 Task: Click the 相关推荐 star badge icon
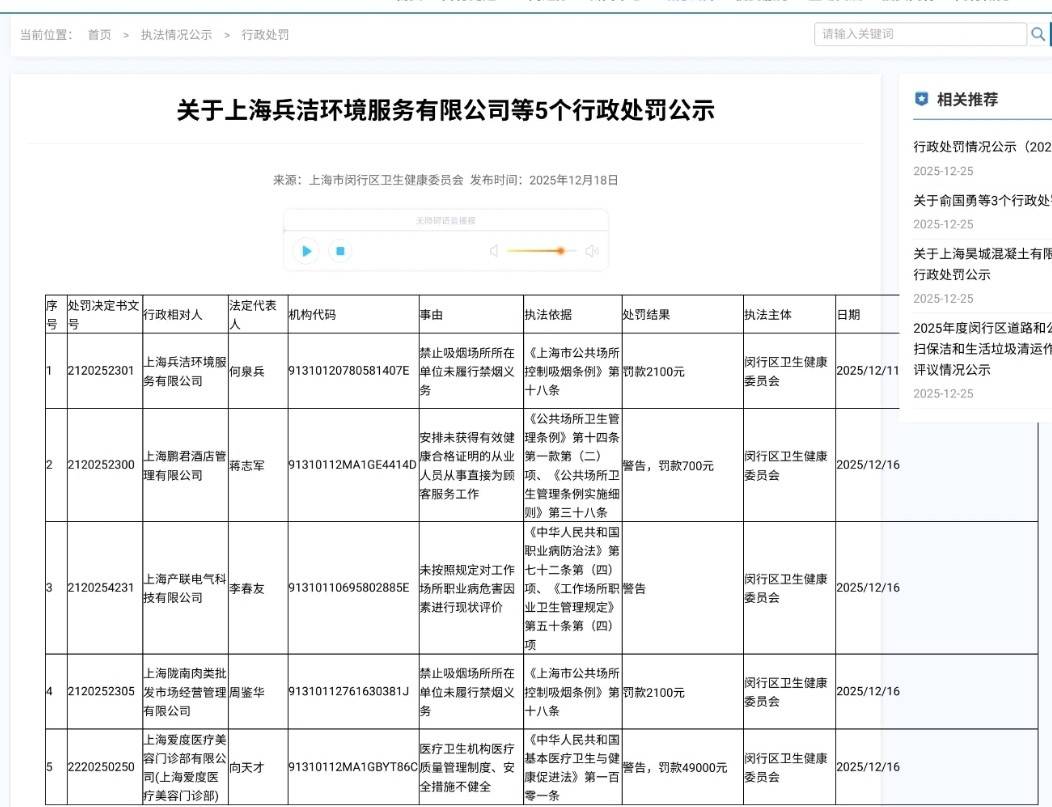click(x=922, y=99)
